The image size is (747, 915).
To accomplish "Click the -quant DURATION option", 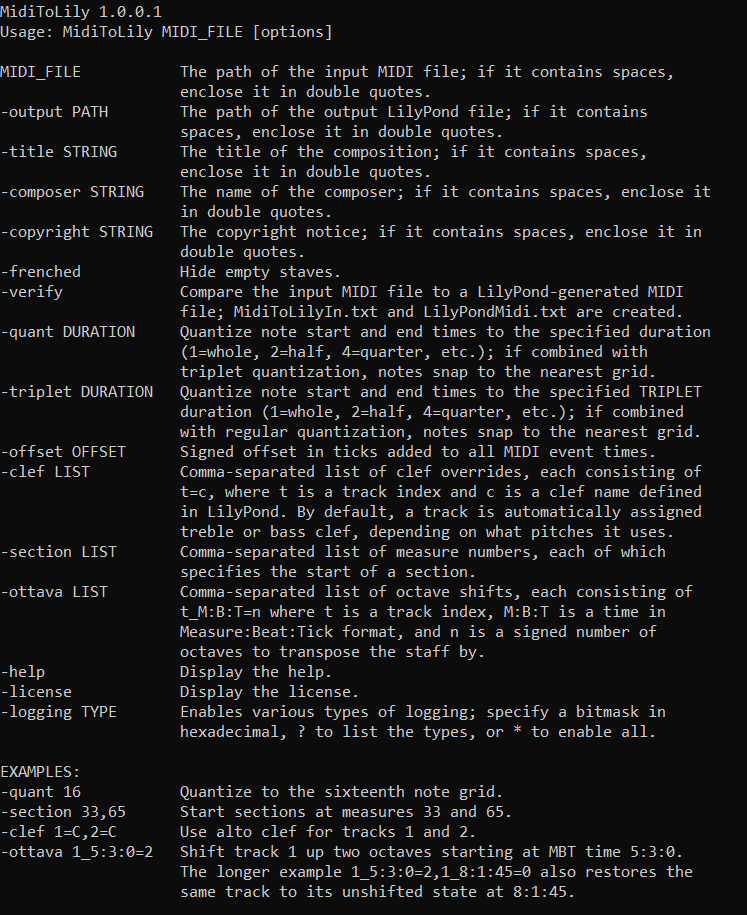I will [68, 331].
